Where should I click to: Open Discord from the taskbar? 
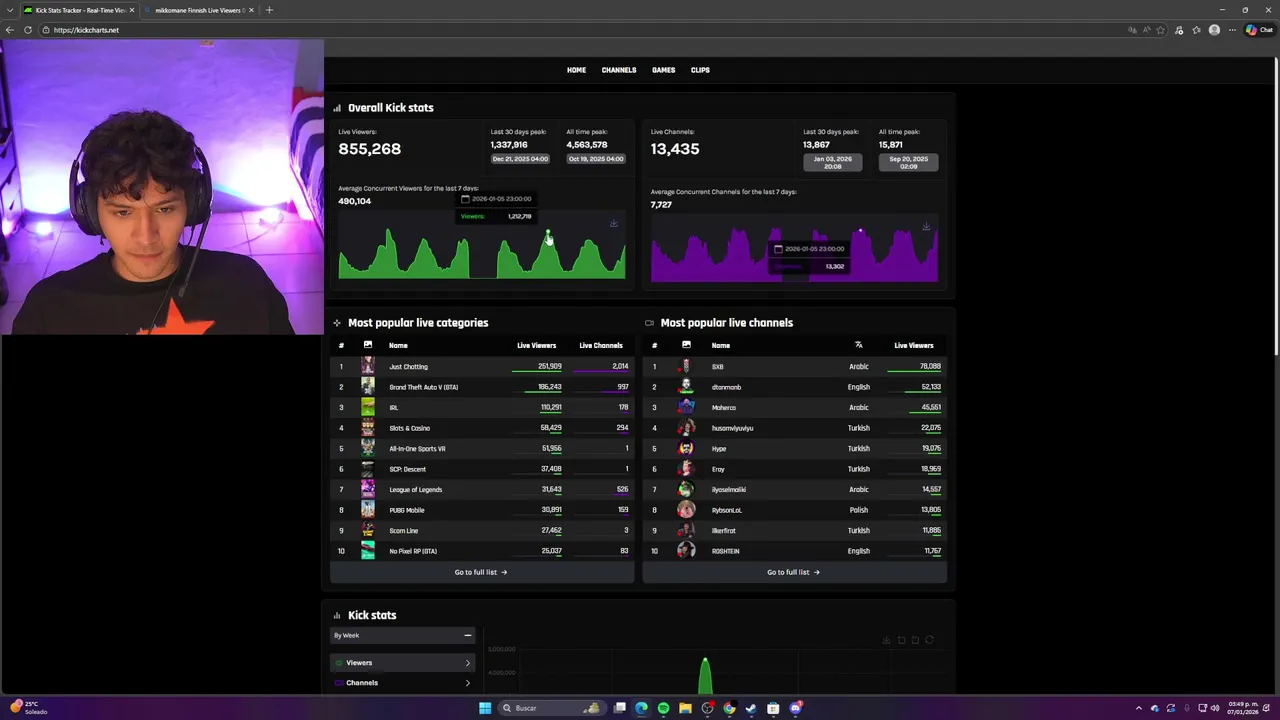point(795,708)
